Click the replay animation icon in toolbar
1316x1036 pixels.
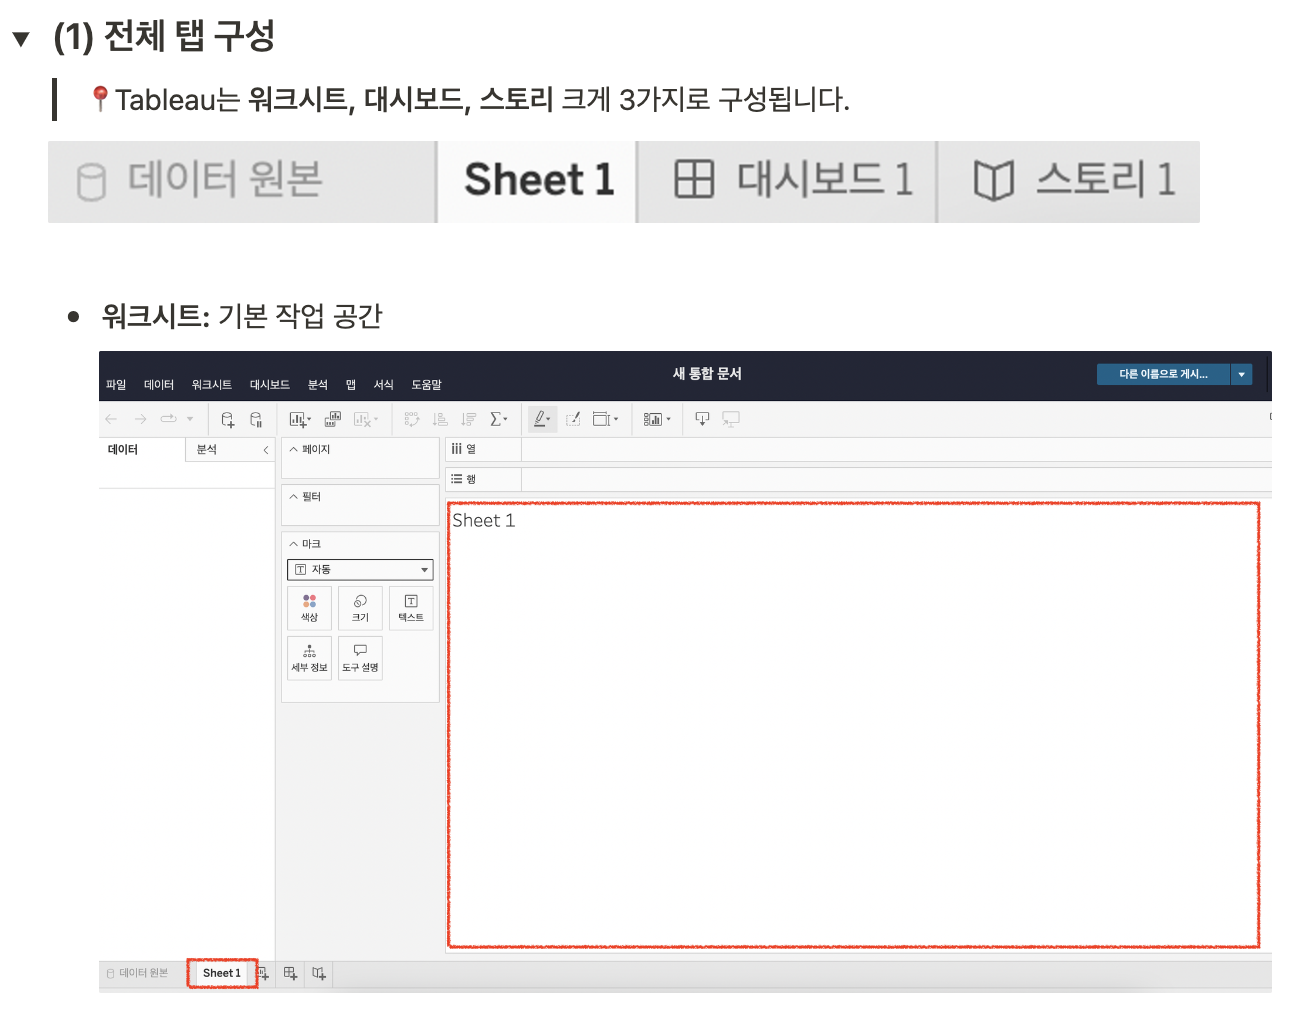pyautogui.click(x=168, y=419)
